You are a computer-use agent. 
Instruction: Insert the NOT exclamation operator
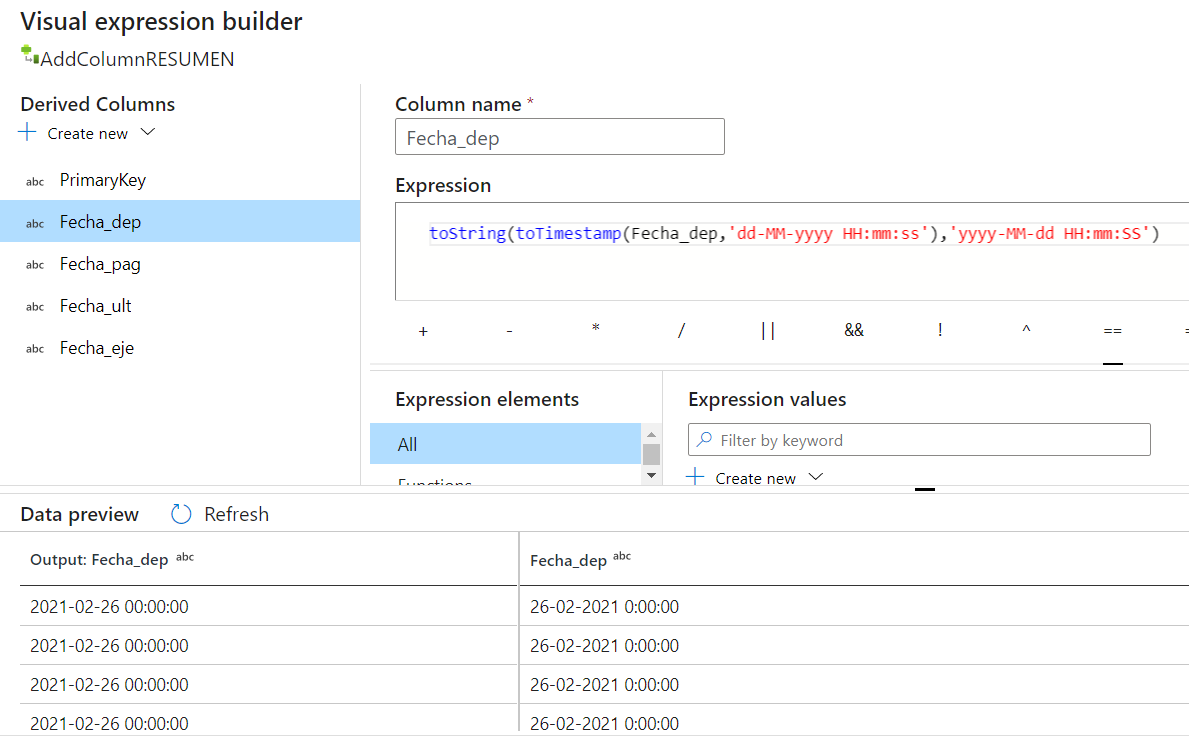(x=940, y=331)
